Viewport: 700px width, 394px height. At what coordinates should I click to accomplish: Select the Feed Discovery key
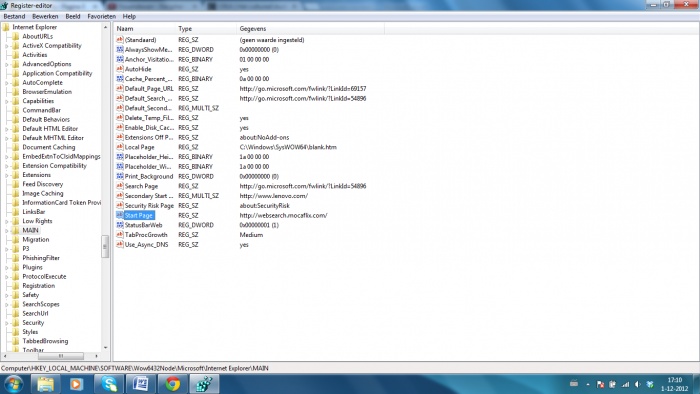[42, 184]
